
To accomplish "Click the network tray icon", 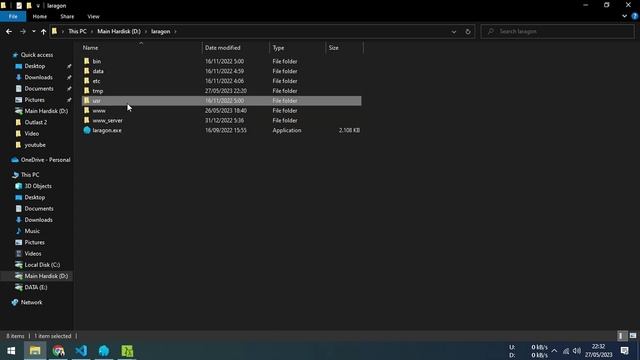I will [566, 351].
